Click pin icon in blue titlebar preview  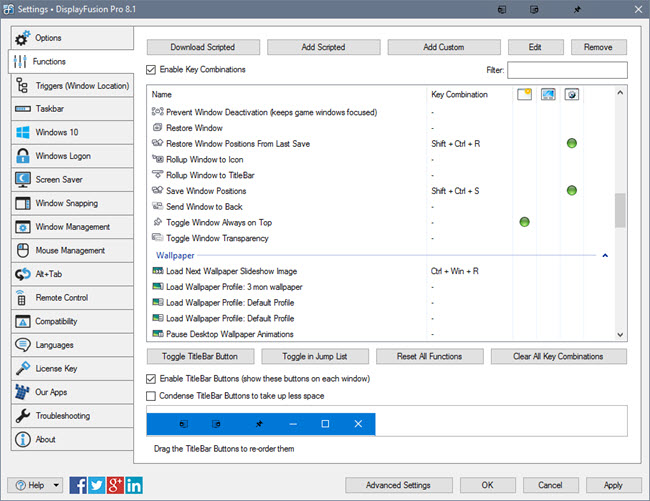259,424
